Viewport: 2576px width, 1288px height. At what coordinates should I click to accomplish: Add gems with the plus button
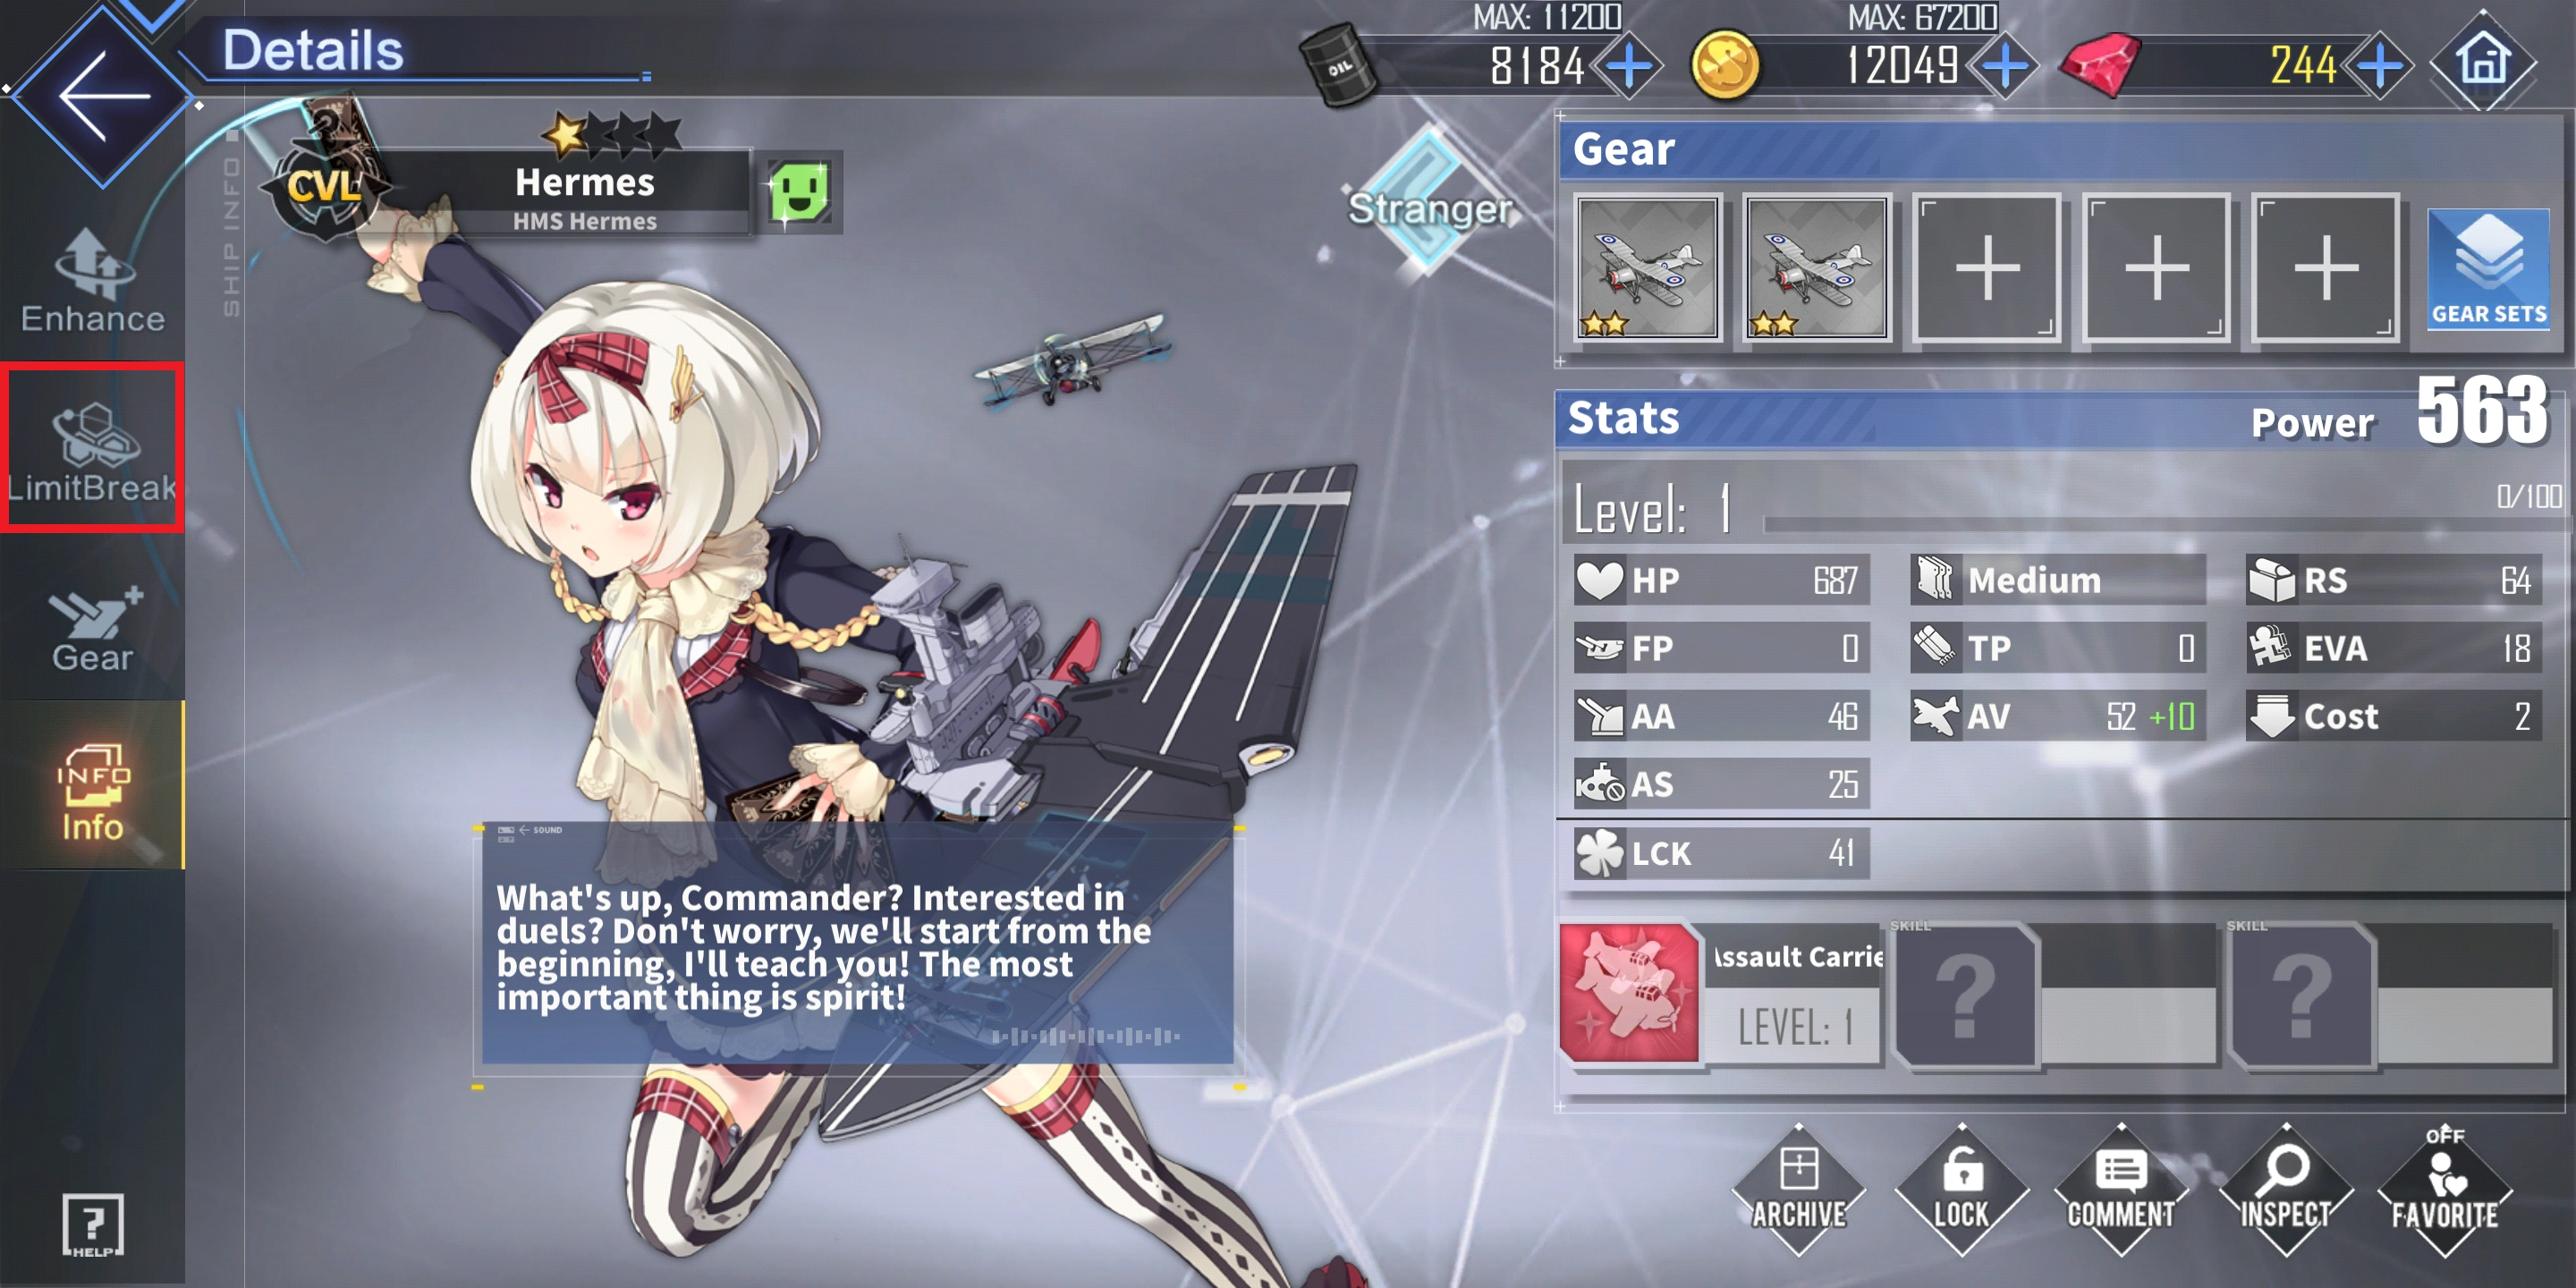(x=2380, y=67)
